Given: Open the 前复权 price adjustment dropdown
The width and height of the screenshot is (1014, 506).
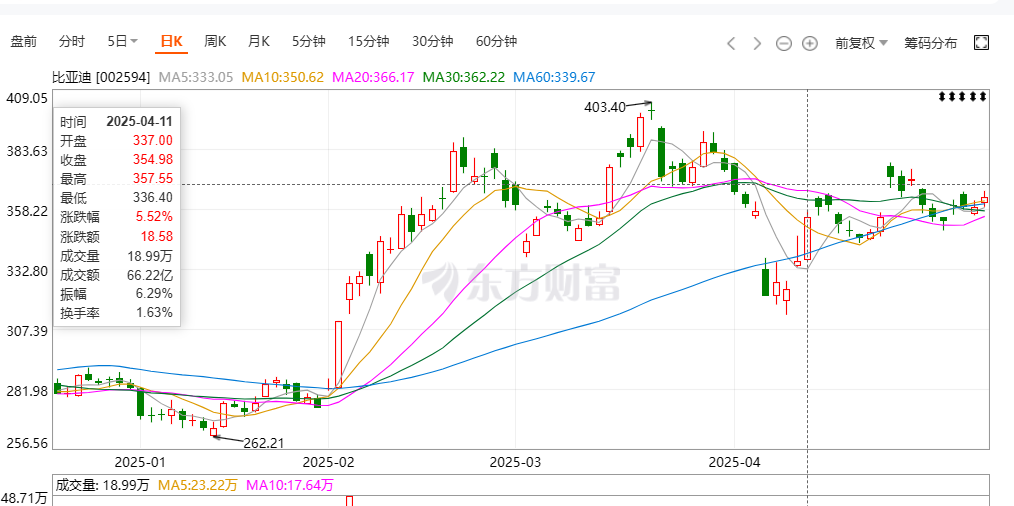Looking at the screenshot, I should [x=861, y=43].
